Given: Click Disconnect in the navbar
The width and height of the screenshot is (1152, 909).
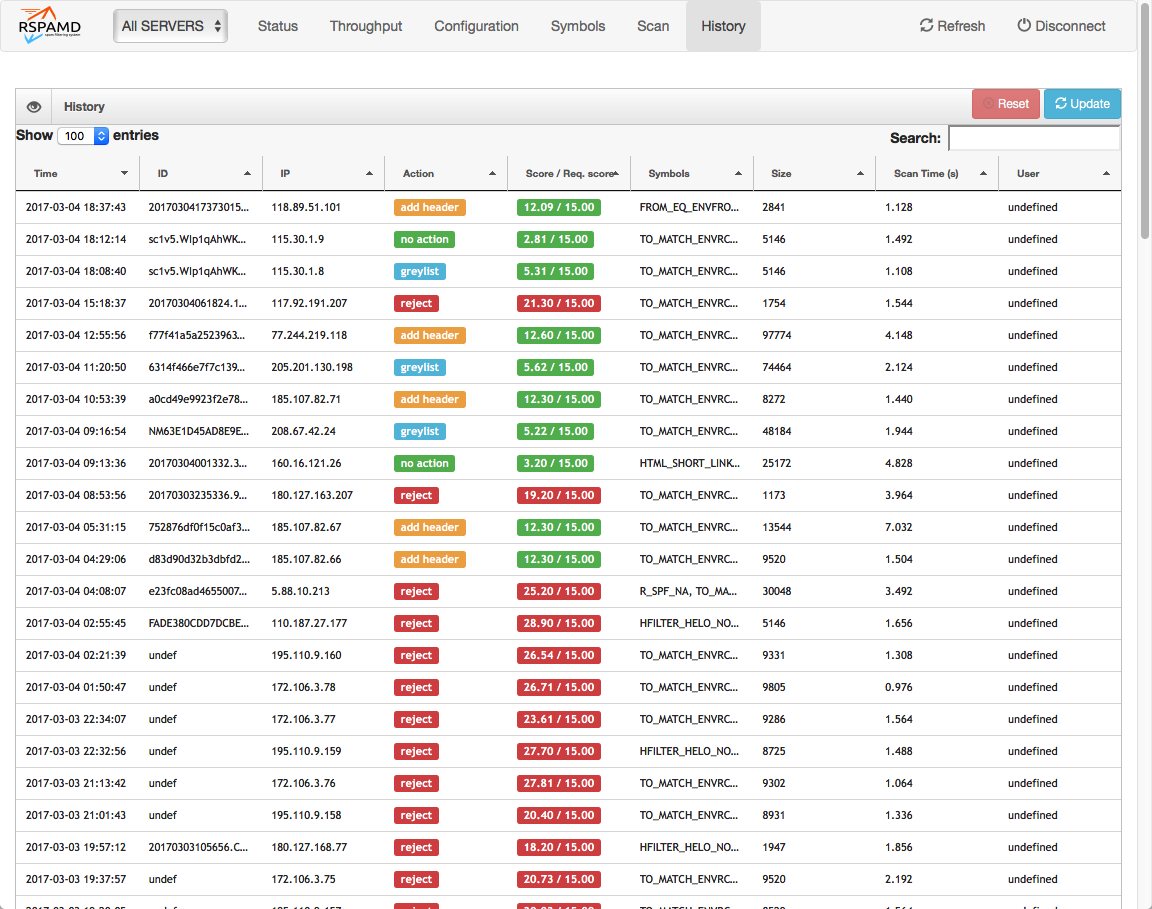Looking at the screenshot, I should (x=1061, y=26).
